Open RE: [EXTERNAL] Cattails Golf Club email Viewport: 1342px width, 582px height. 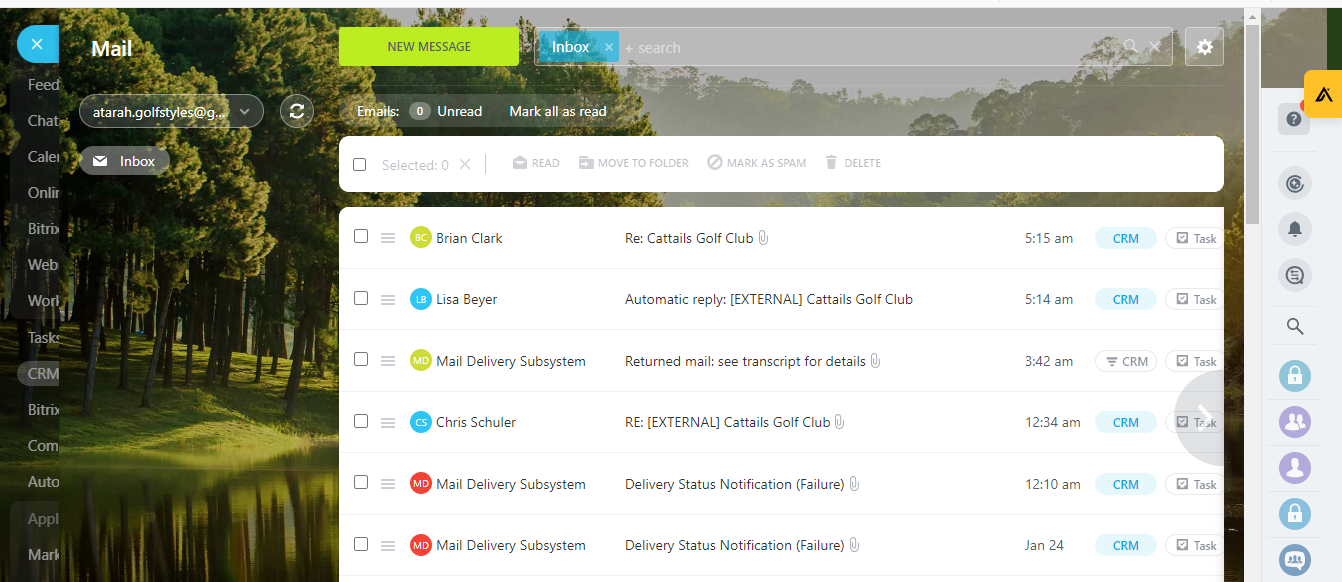tap(728, 422)
